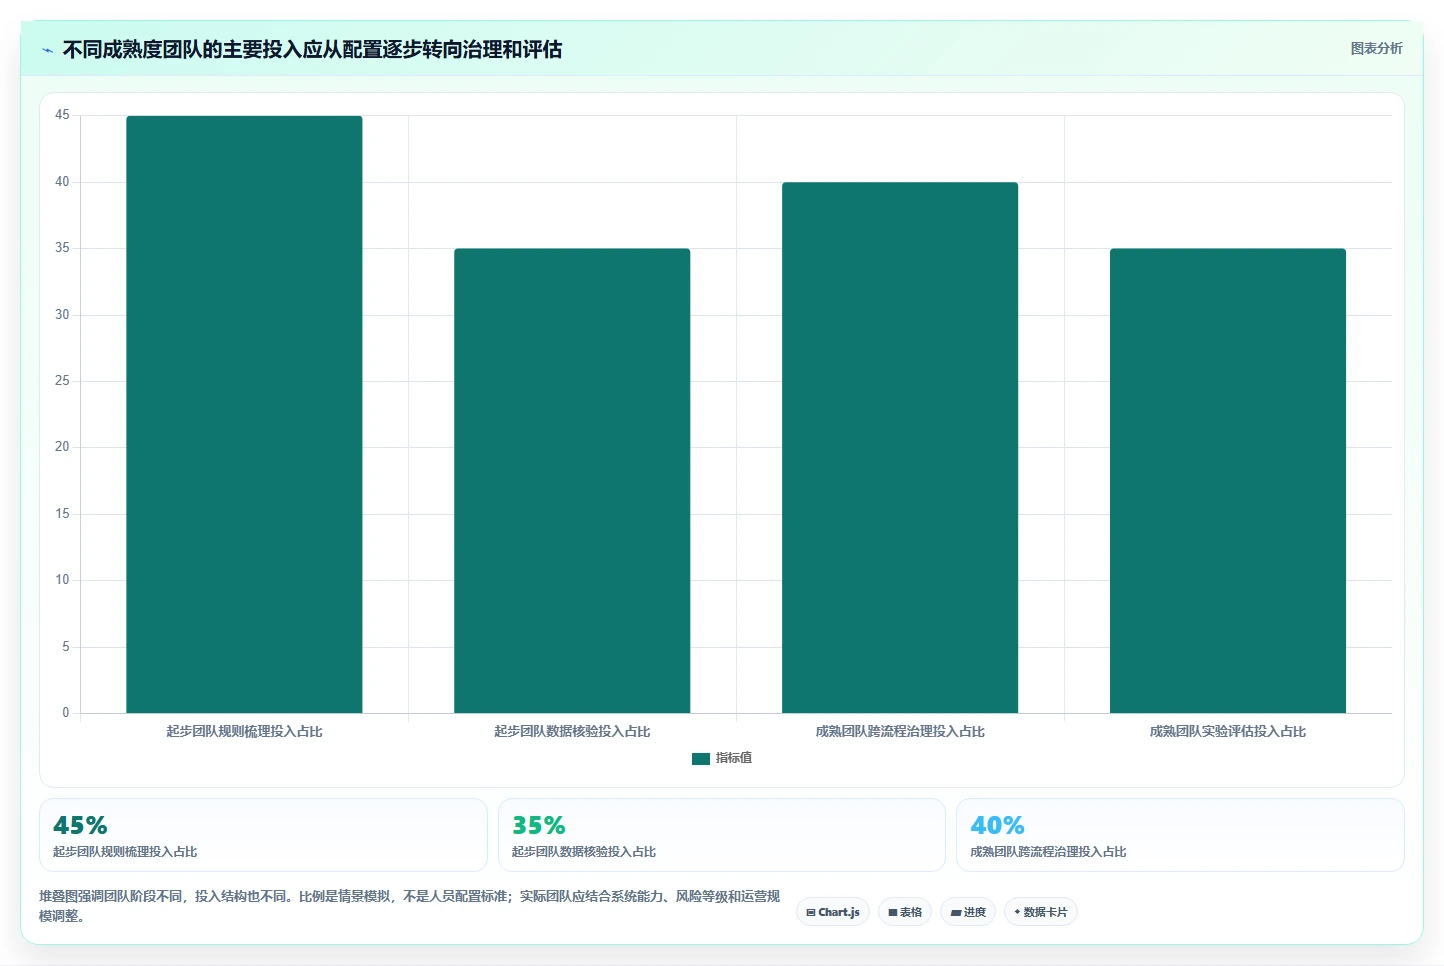
Task: Click the caption under the 45% card
Action: (125, 852)
